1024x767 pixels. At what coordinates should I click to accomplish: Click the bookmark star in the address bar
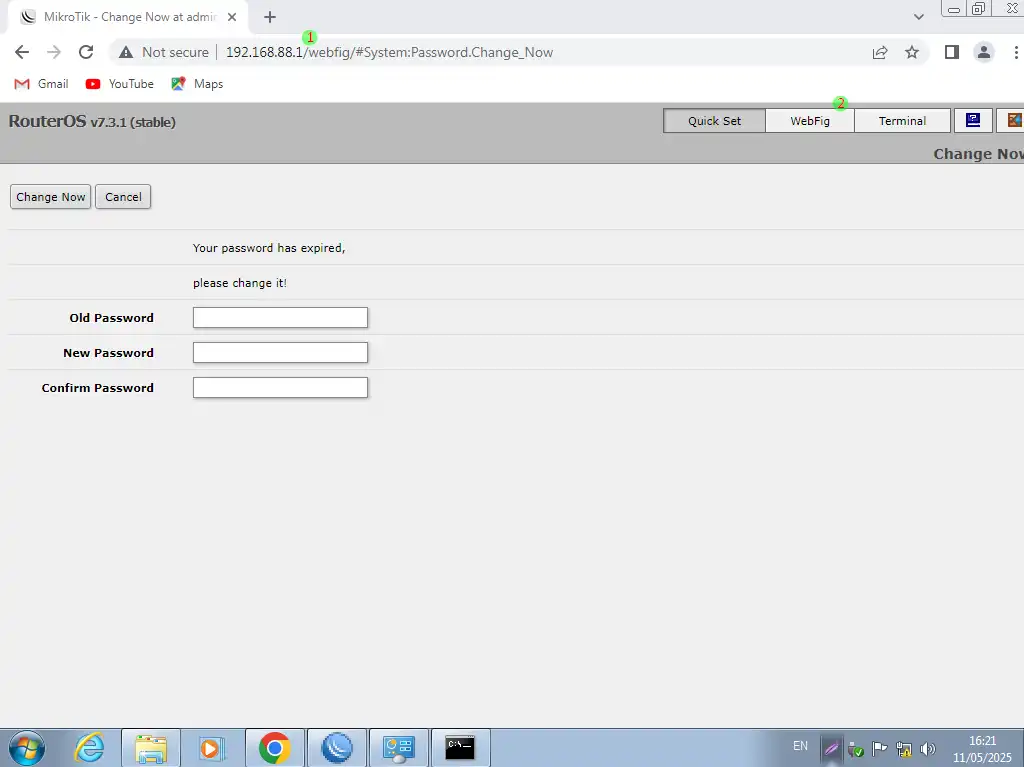point(912,52)
